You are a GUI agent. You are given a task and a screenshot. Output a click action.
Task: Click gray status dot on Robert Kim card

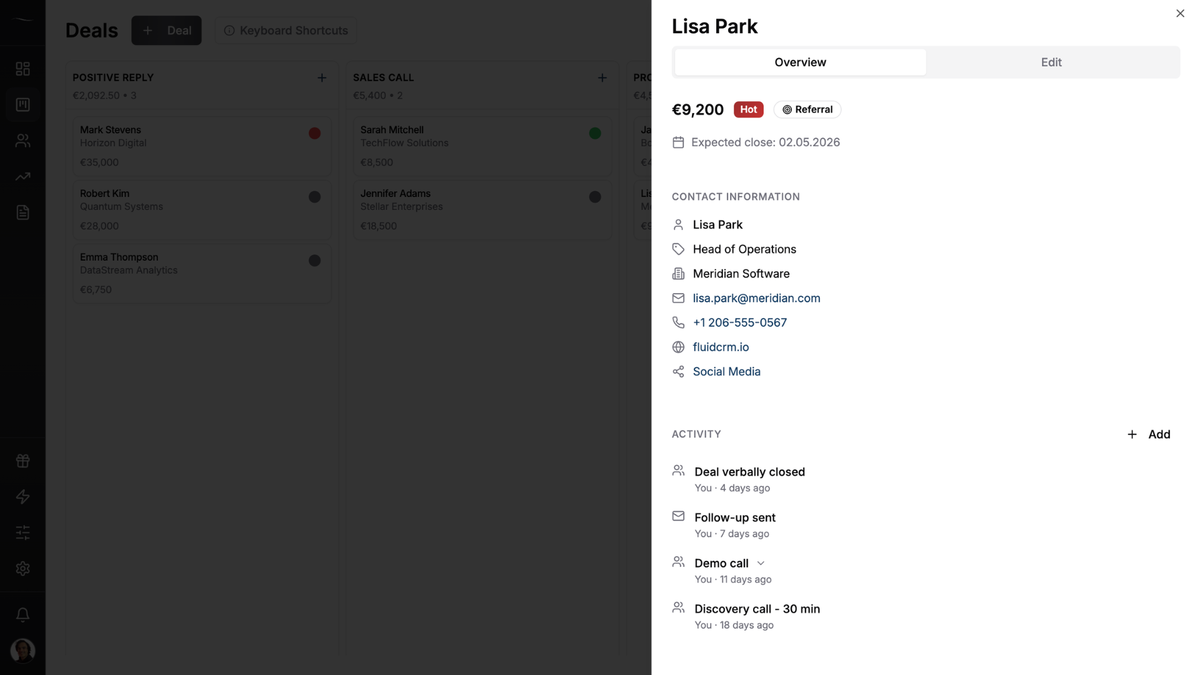pos(314,197)
